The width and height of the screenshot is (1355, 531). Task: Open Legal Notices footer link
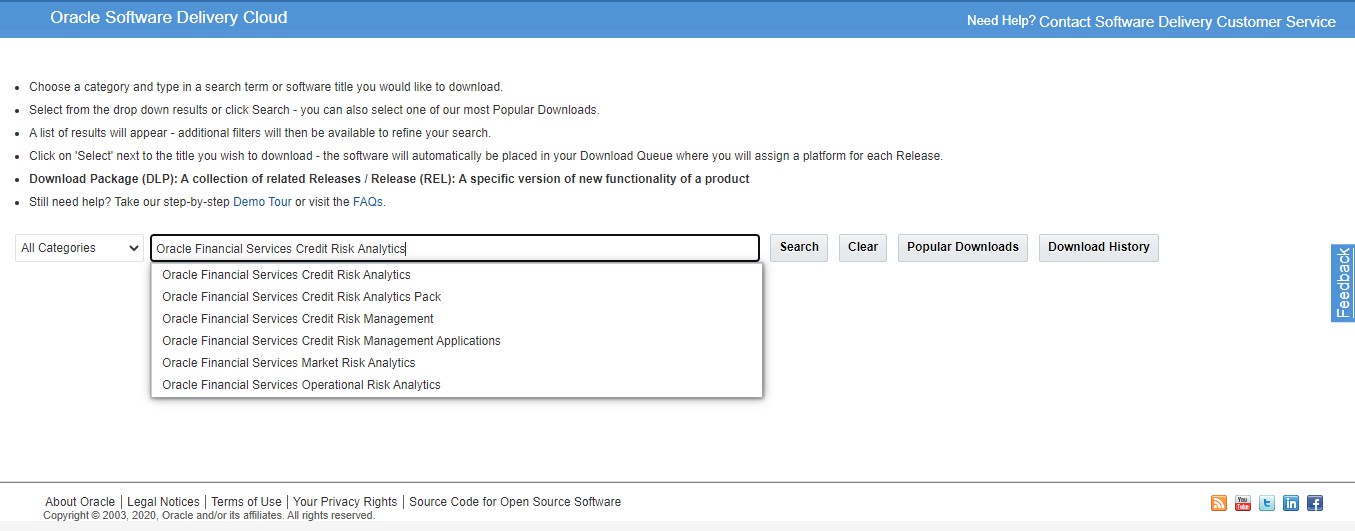pos(163,502)
